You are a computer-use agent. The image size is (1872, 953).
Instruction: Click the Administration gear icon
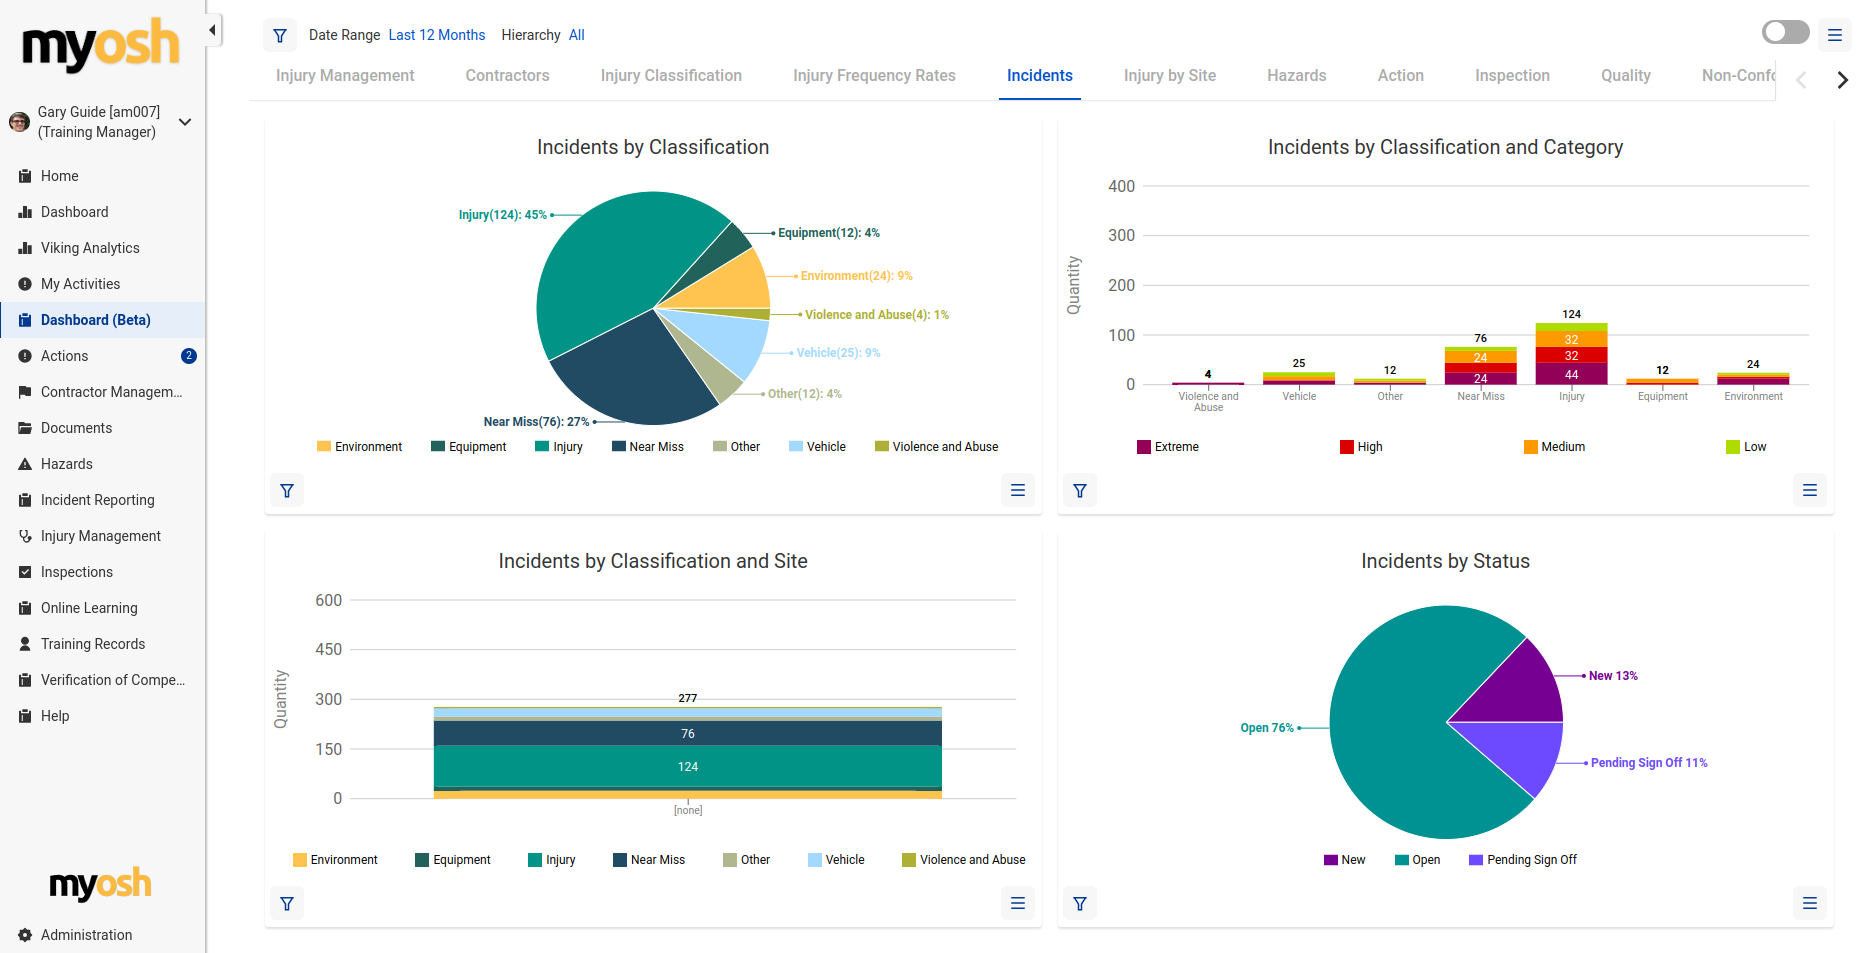25,935
